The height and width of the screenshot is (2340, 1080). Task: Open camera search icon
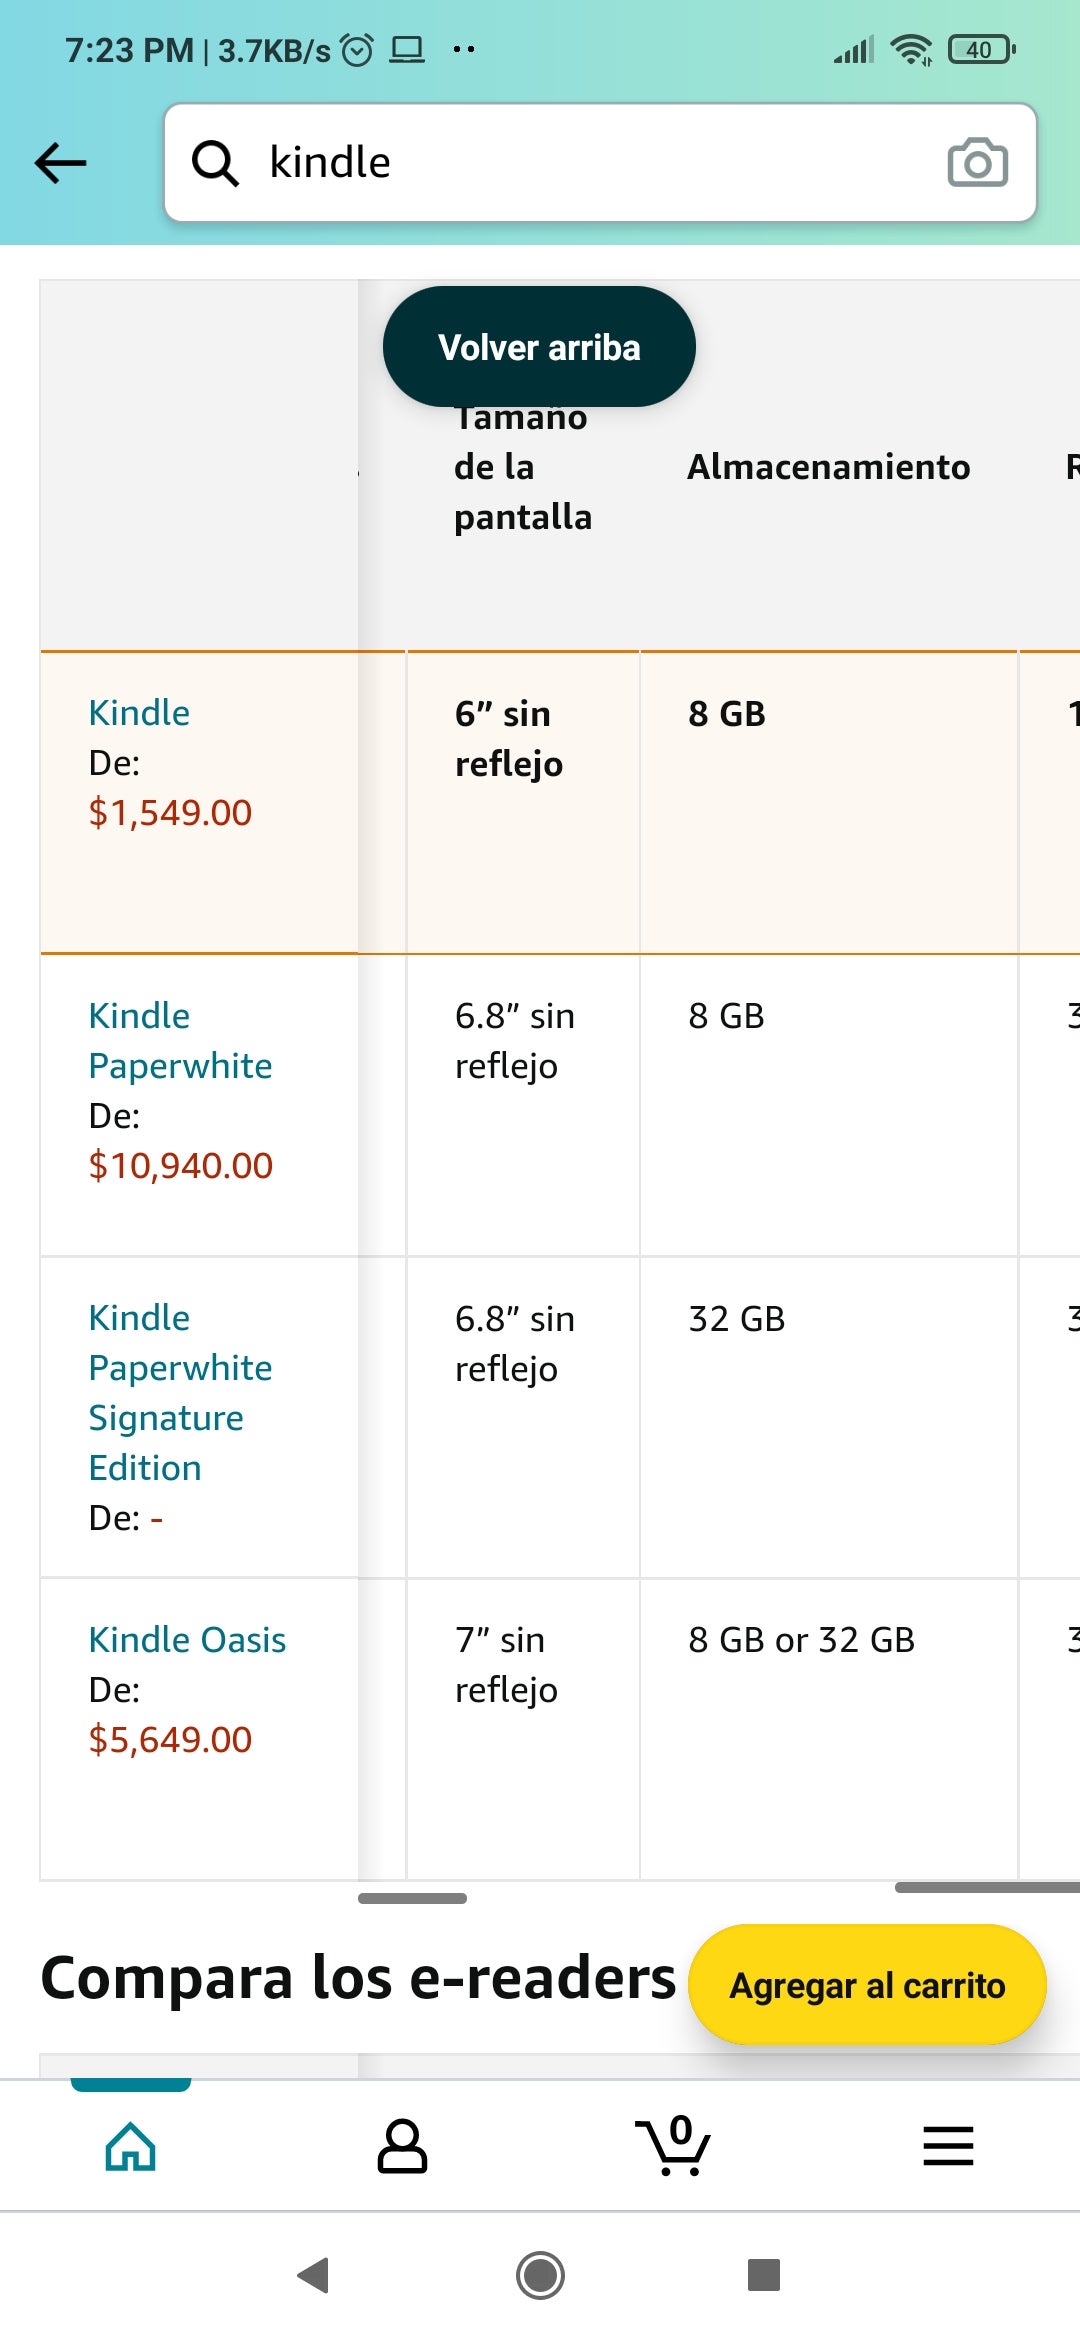(977, 163)
